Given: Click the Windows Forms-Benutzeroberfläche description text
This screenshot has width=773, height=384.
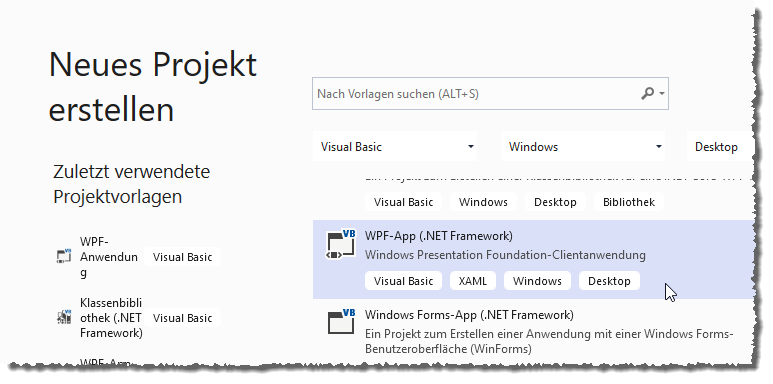Looking at the screenshot, I should pos(549,341).
